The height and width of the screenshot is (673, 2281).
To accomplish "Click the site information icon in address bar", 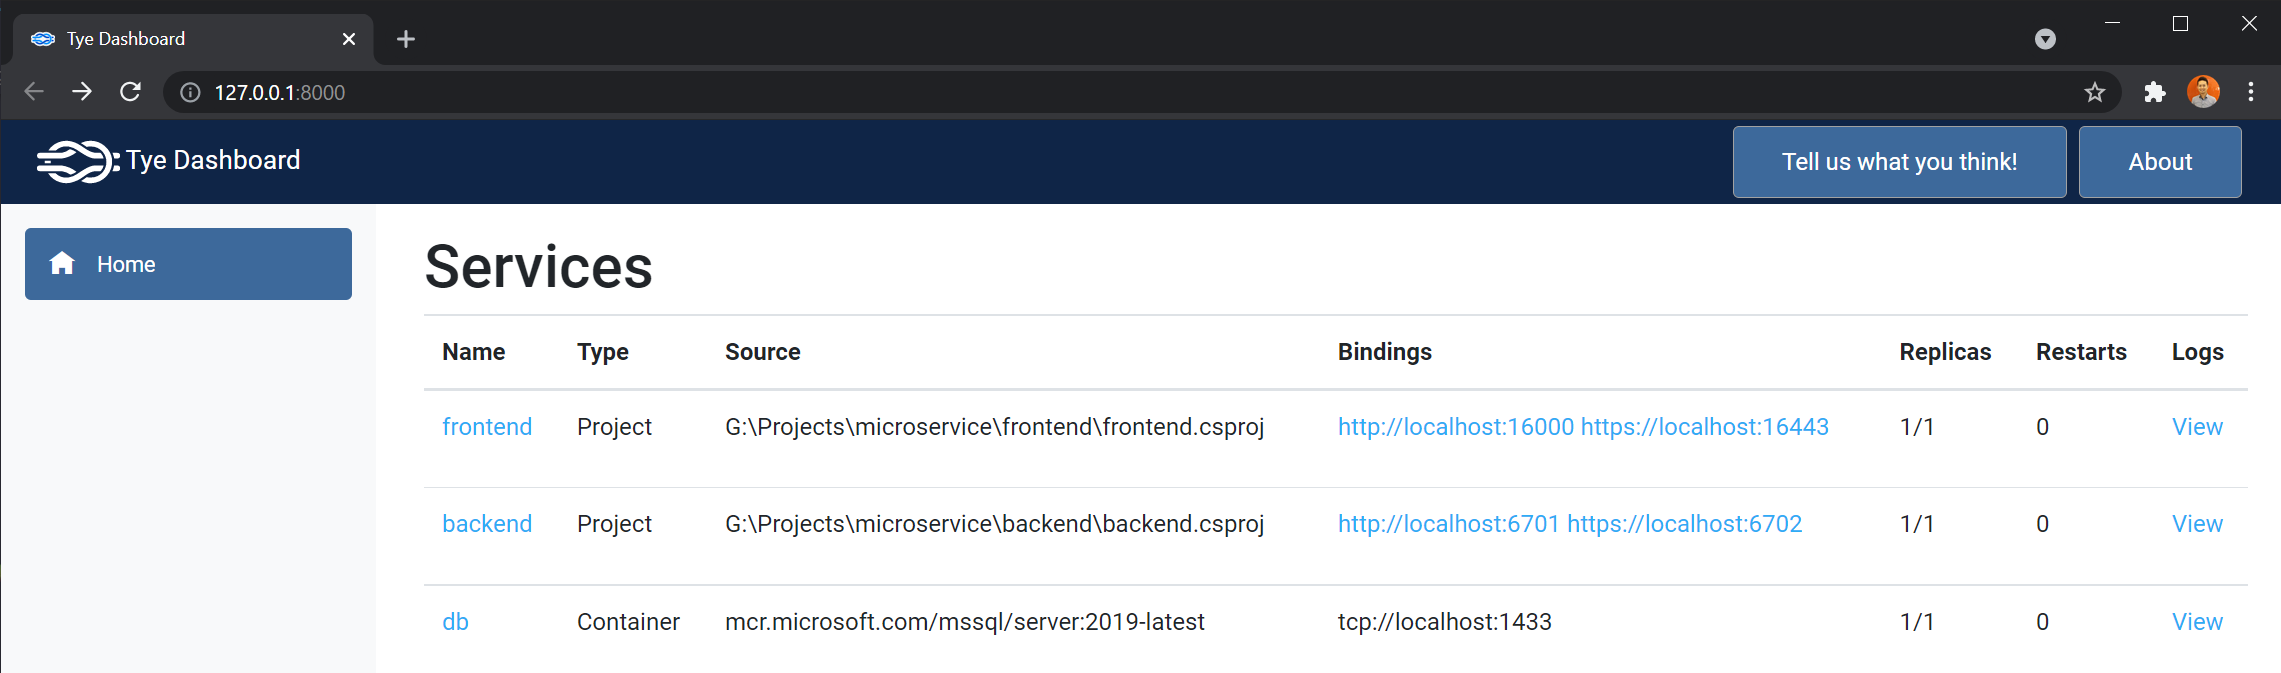I will tap(190, 93).
